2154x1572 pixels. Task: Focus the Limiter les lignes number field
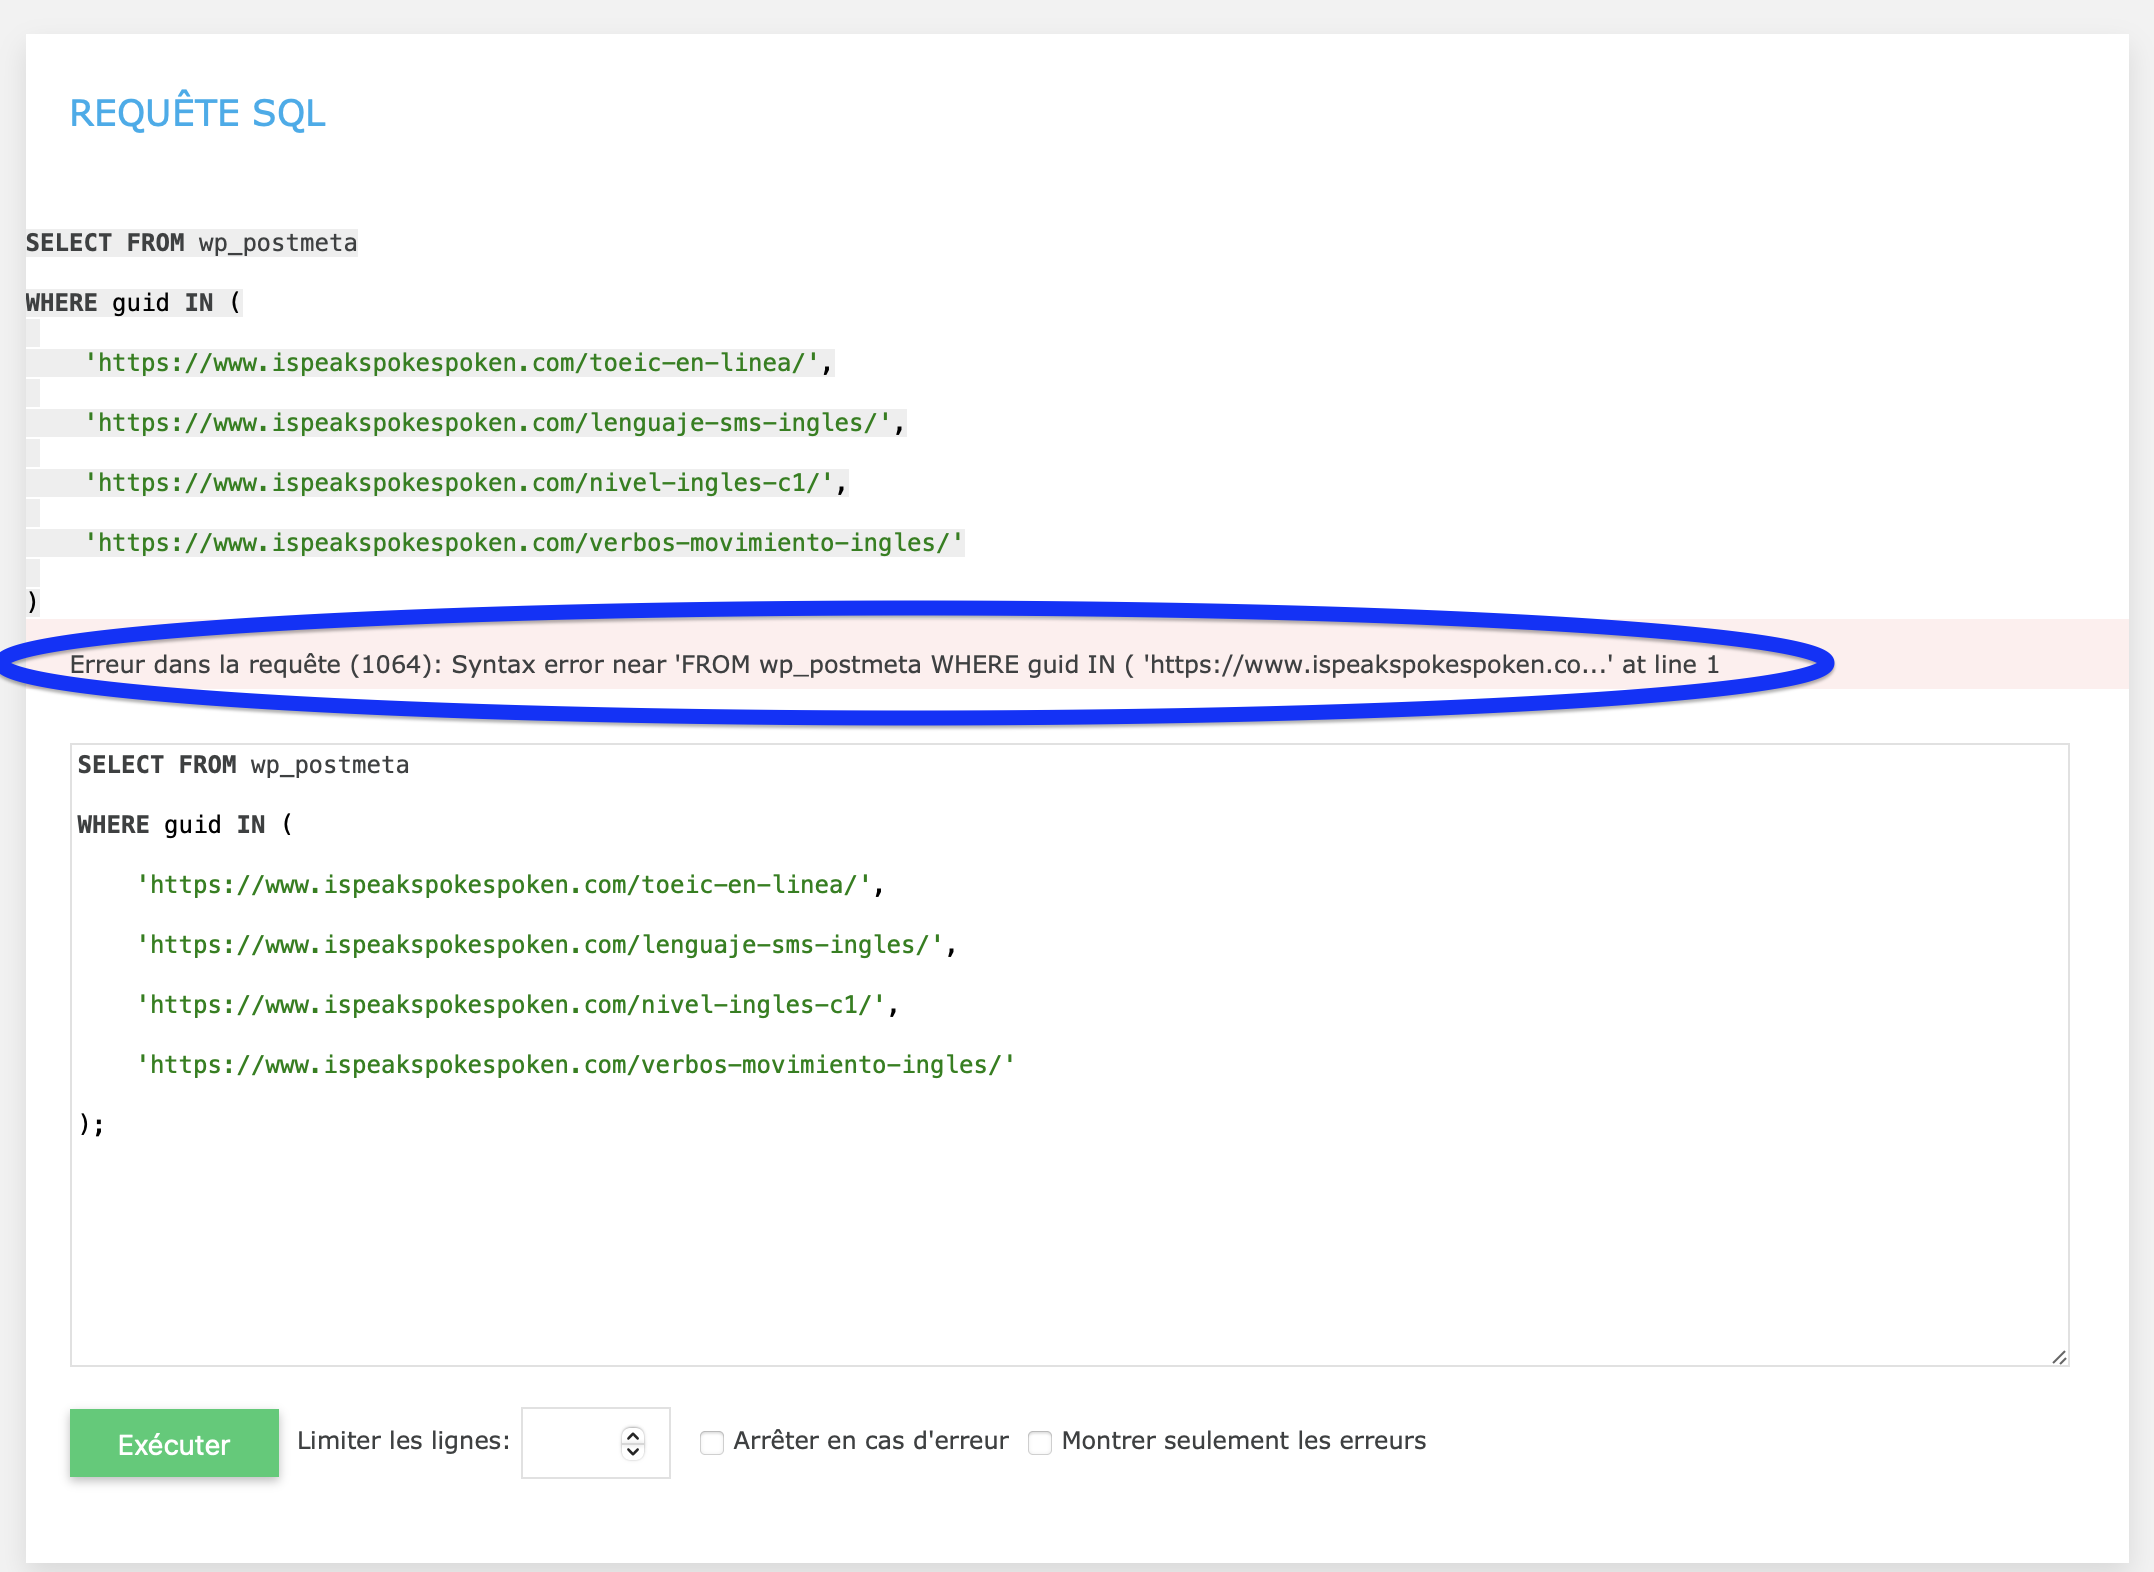(x=595, y=1443)
